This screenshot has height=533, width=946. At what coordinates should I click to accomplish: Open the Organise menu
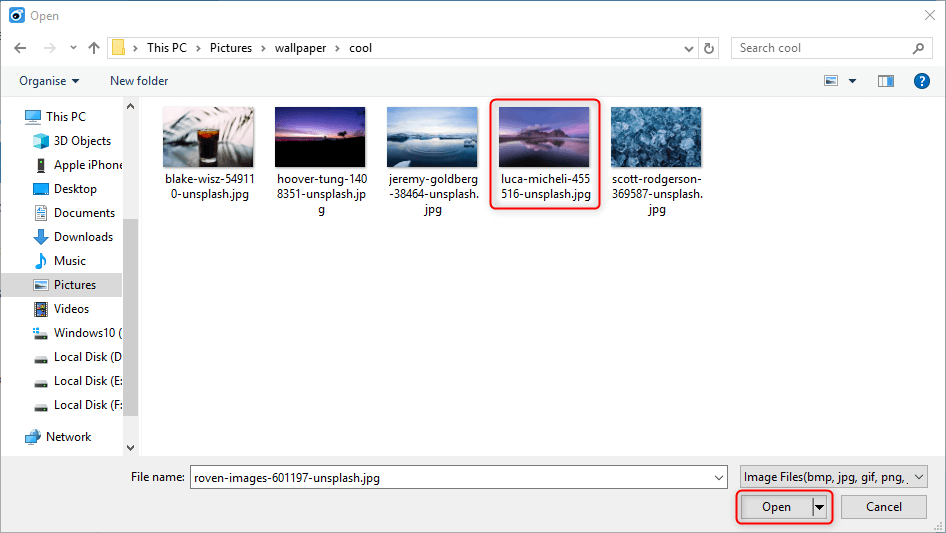[x=49, y=81]
